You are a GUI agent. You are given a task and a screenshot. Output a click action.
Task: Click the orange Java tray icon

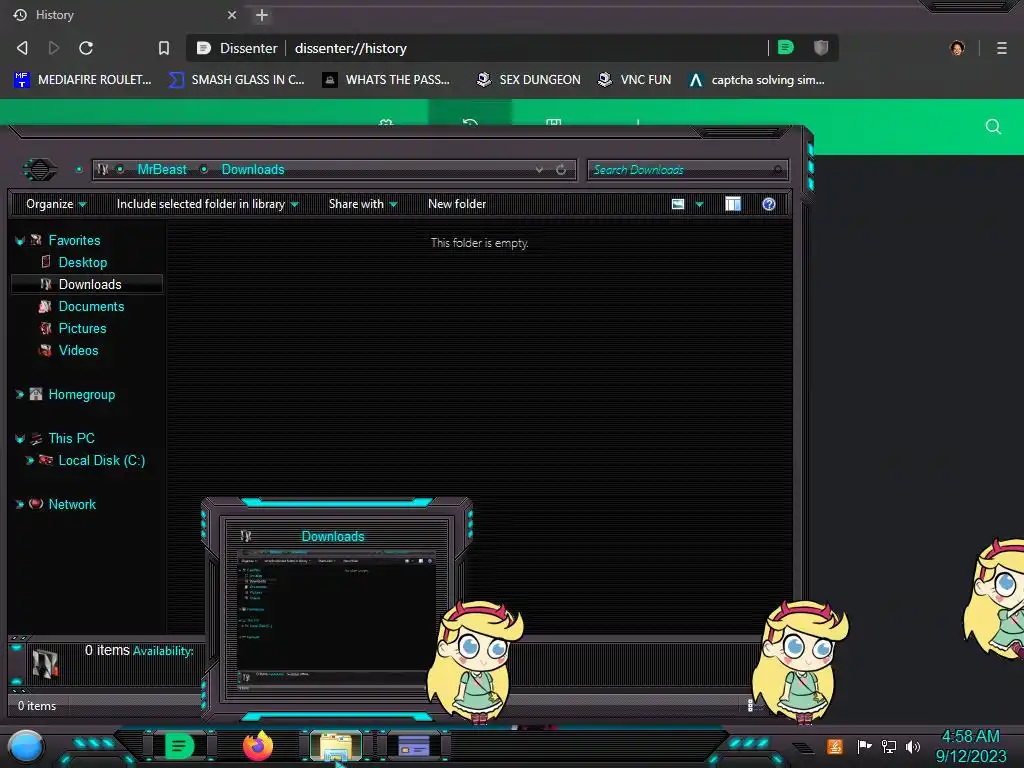835,746
